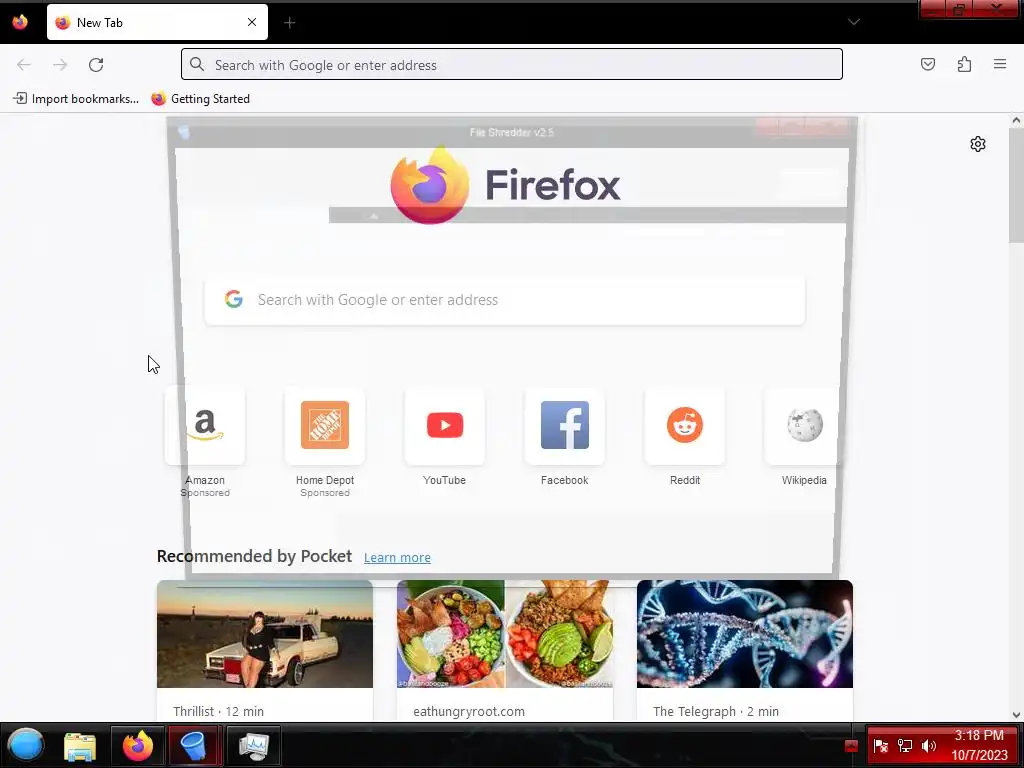Open the eathungryroot.com food bowl thumbnail

pyautogui.click(x=505, y=633)
